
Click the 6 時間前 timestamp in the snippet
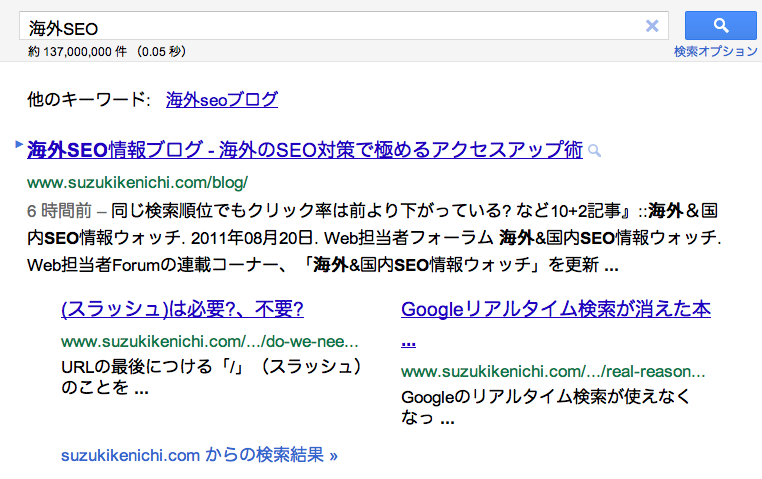click(59, 211)
